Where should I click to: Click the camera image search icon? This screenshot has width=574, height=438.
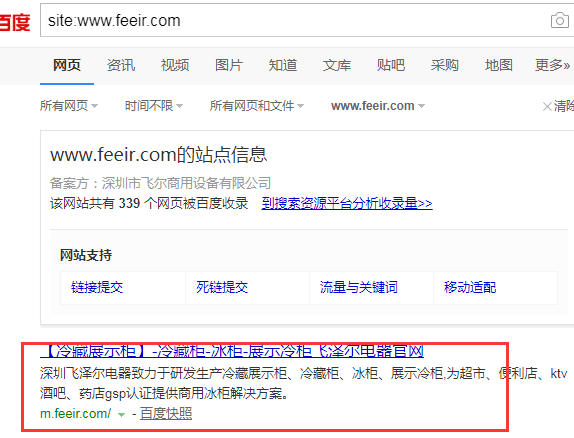pos(560,21)
